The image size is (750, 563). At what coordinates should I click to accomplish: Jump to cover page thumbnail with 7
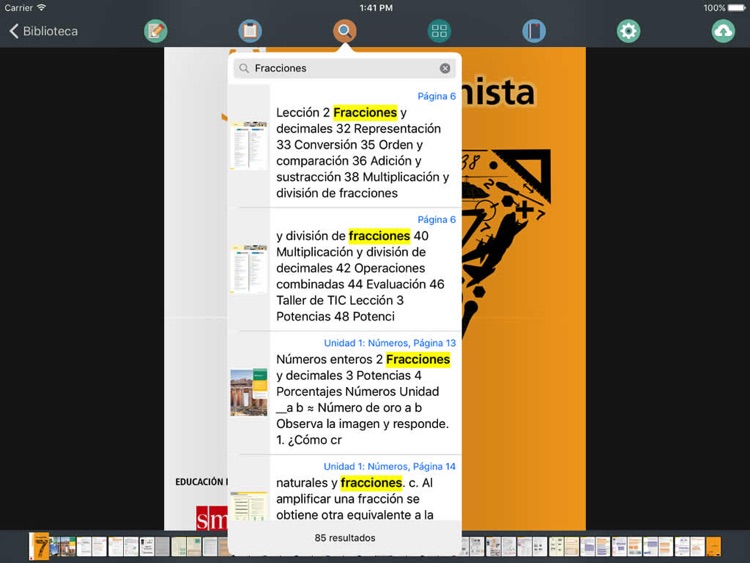(39, 546)
